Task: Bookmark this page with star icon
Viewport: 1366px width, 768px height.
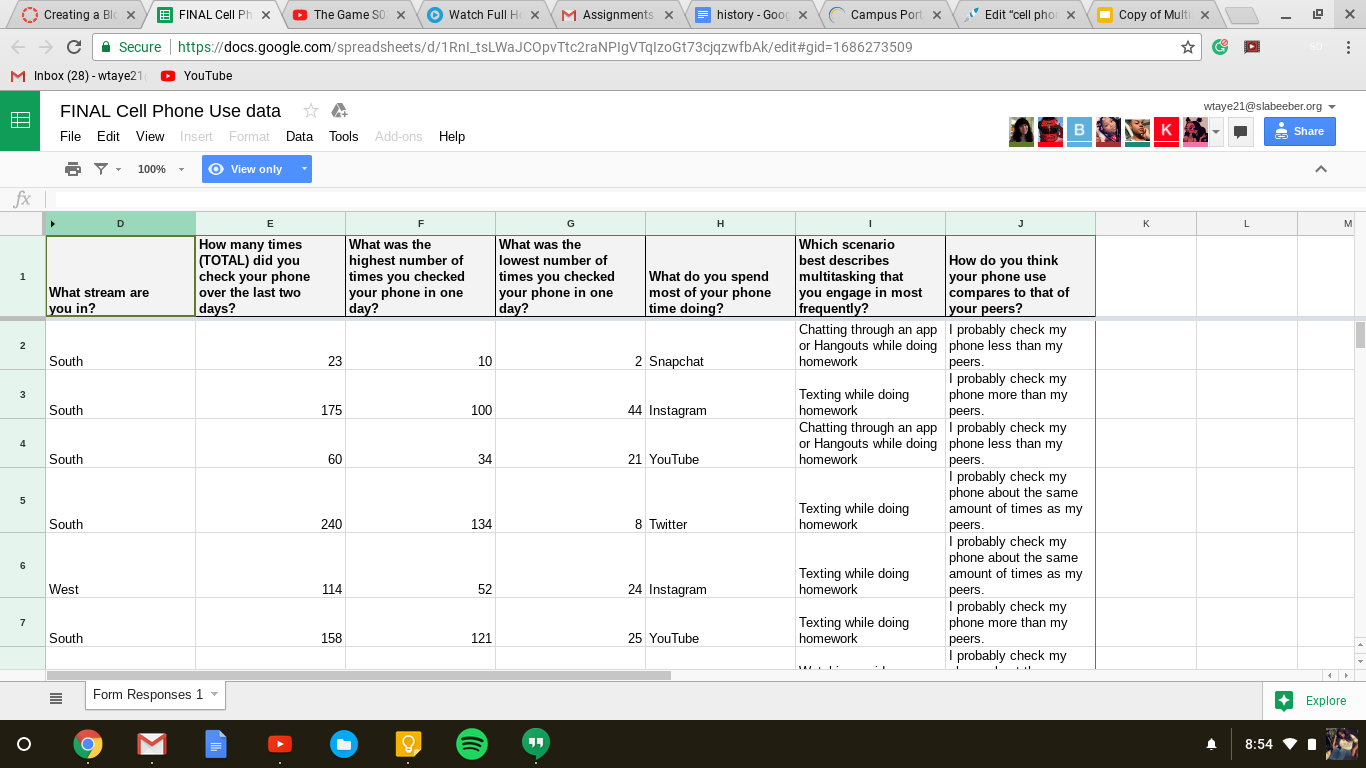Action: (x=1188, y=47)
